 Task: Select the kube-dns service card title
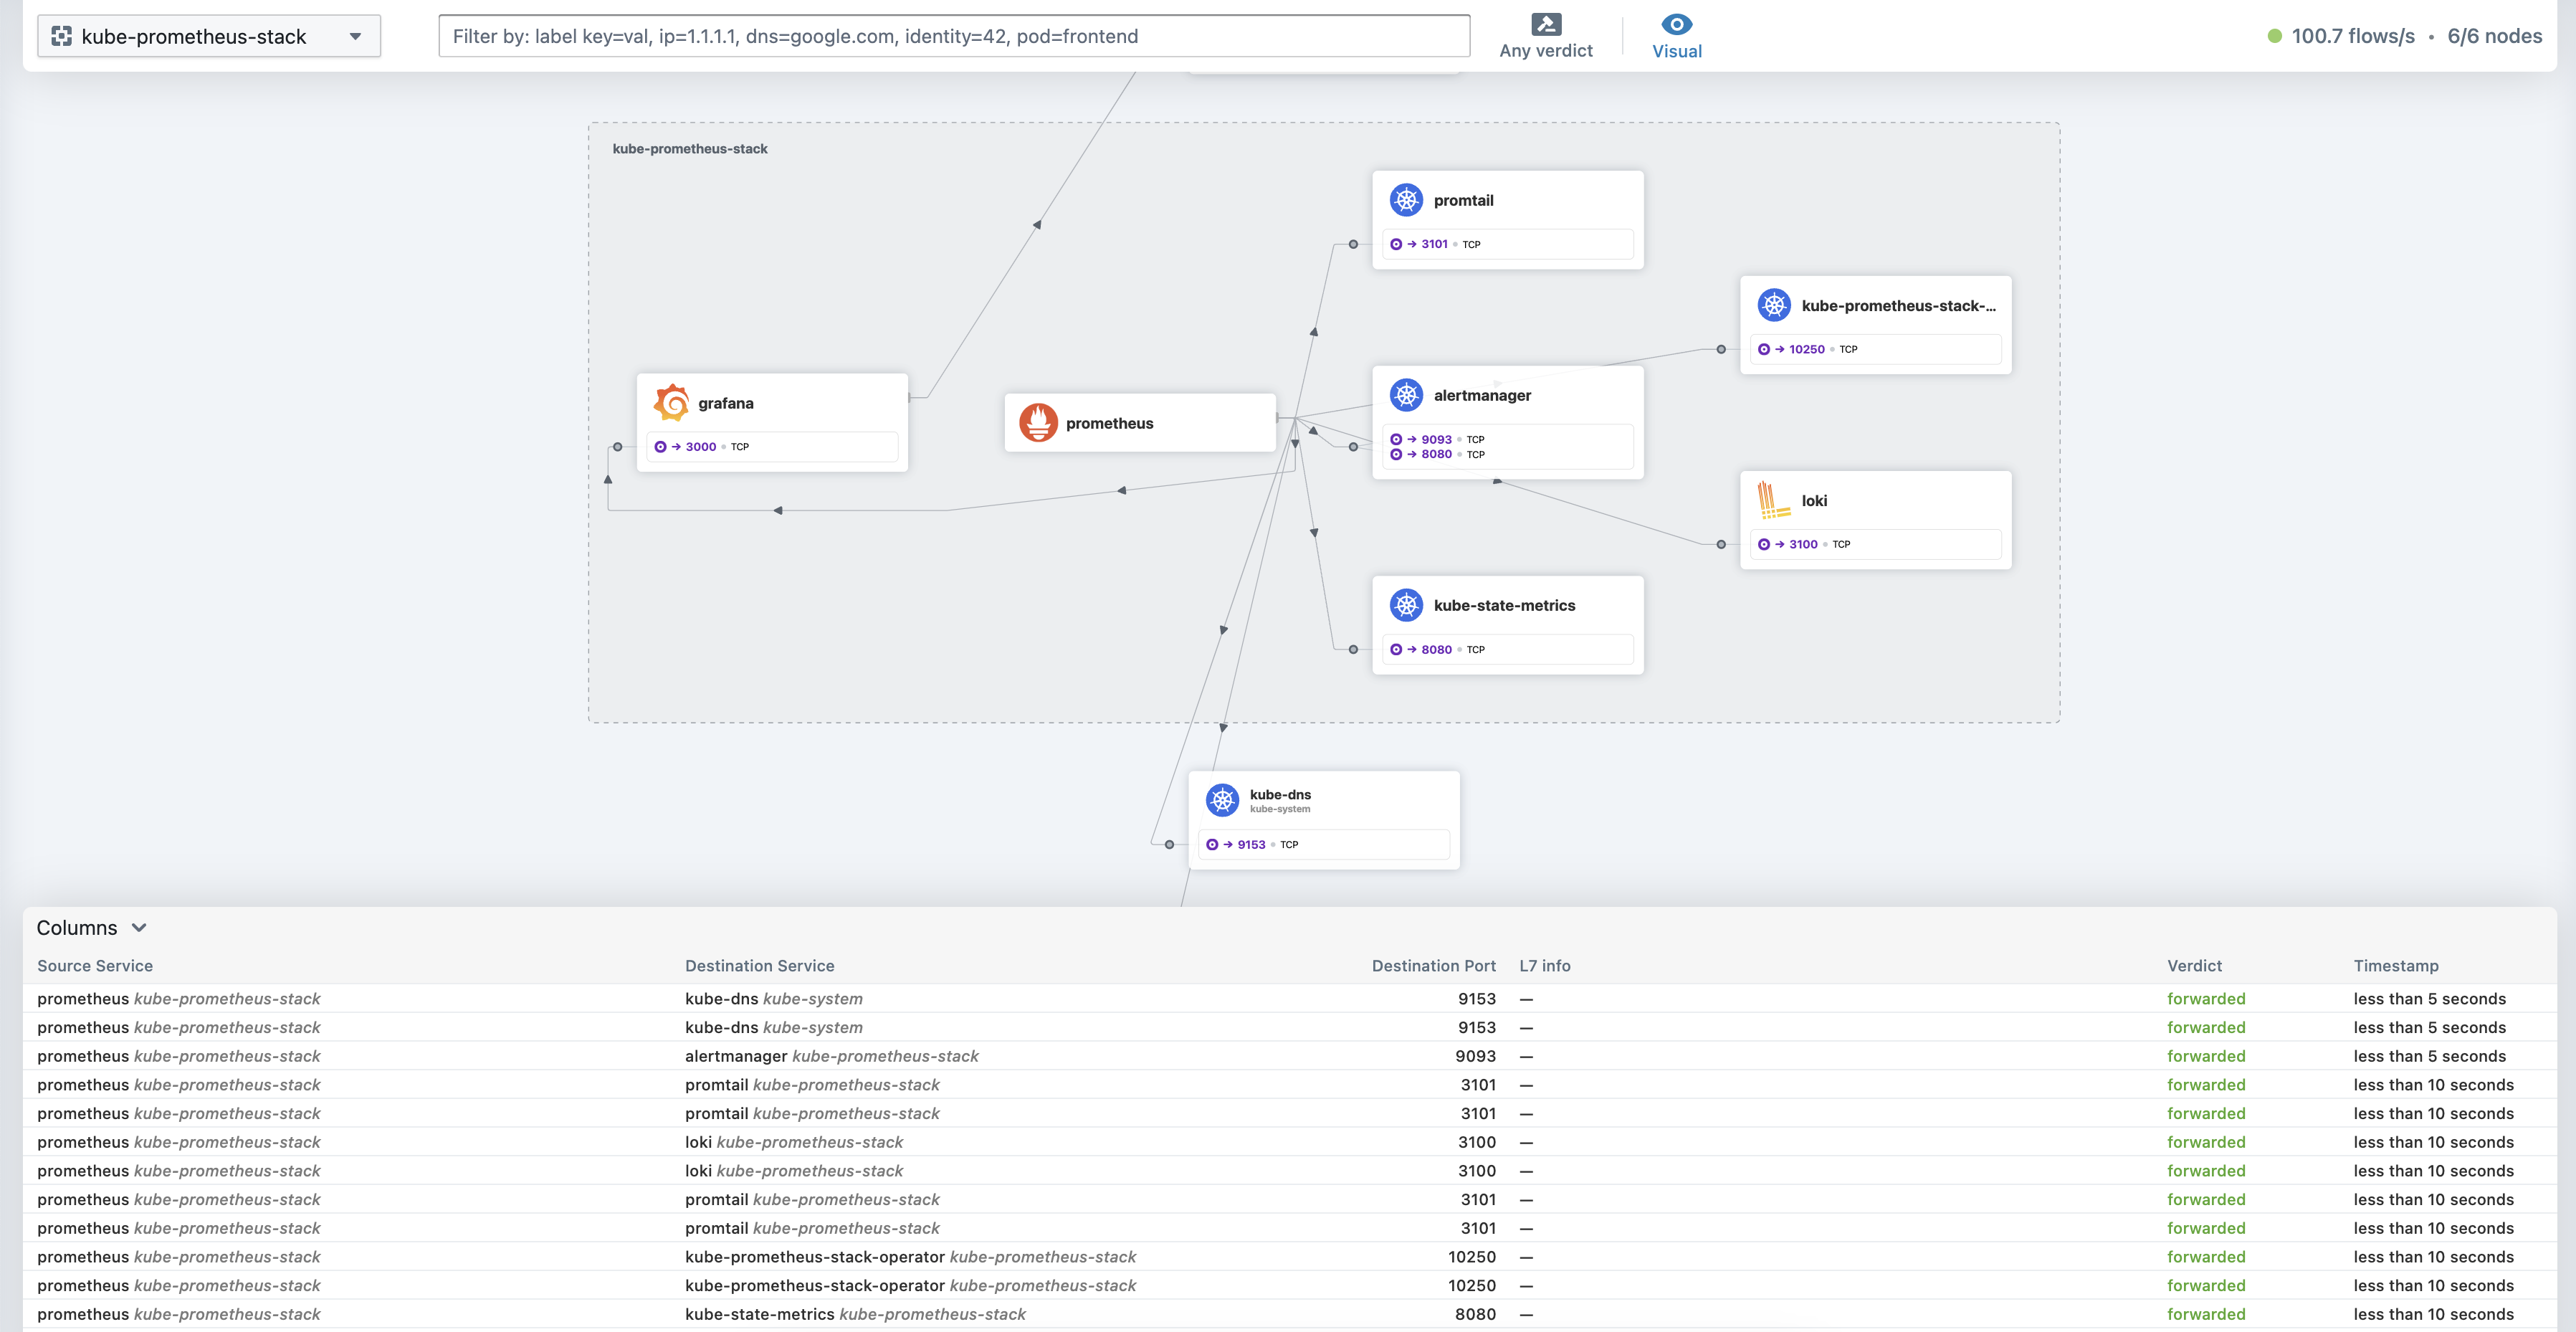click(x=1280, y=794)
